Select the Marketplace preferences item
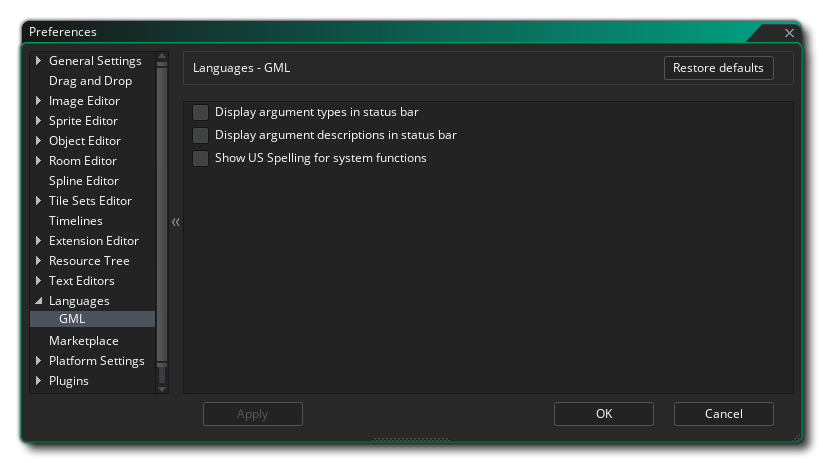Image resolution: width=823 pixels, height=463 pixels. coord(83,341)
